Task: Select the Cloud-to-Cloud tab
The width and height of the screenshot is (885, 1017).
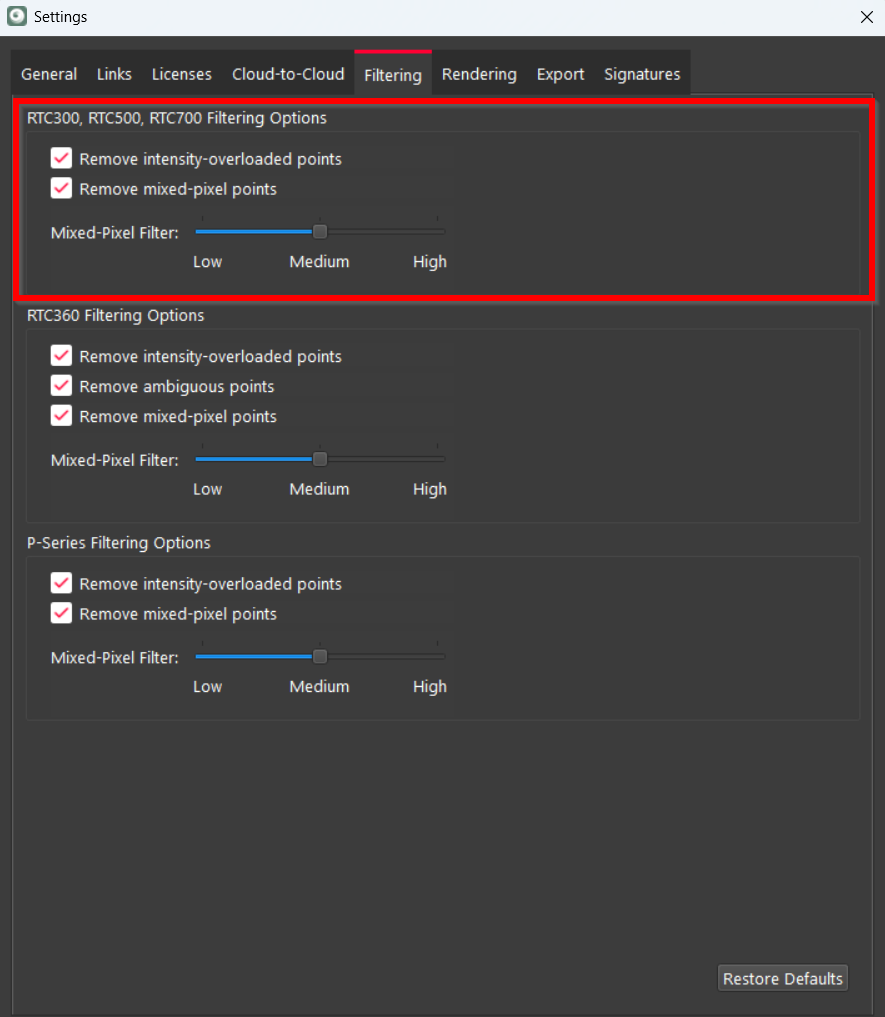Action: coord(288,74)
